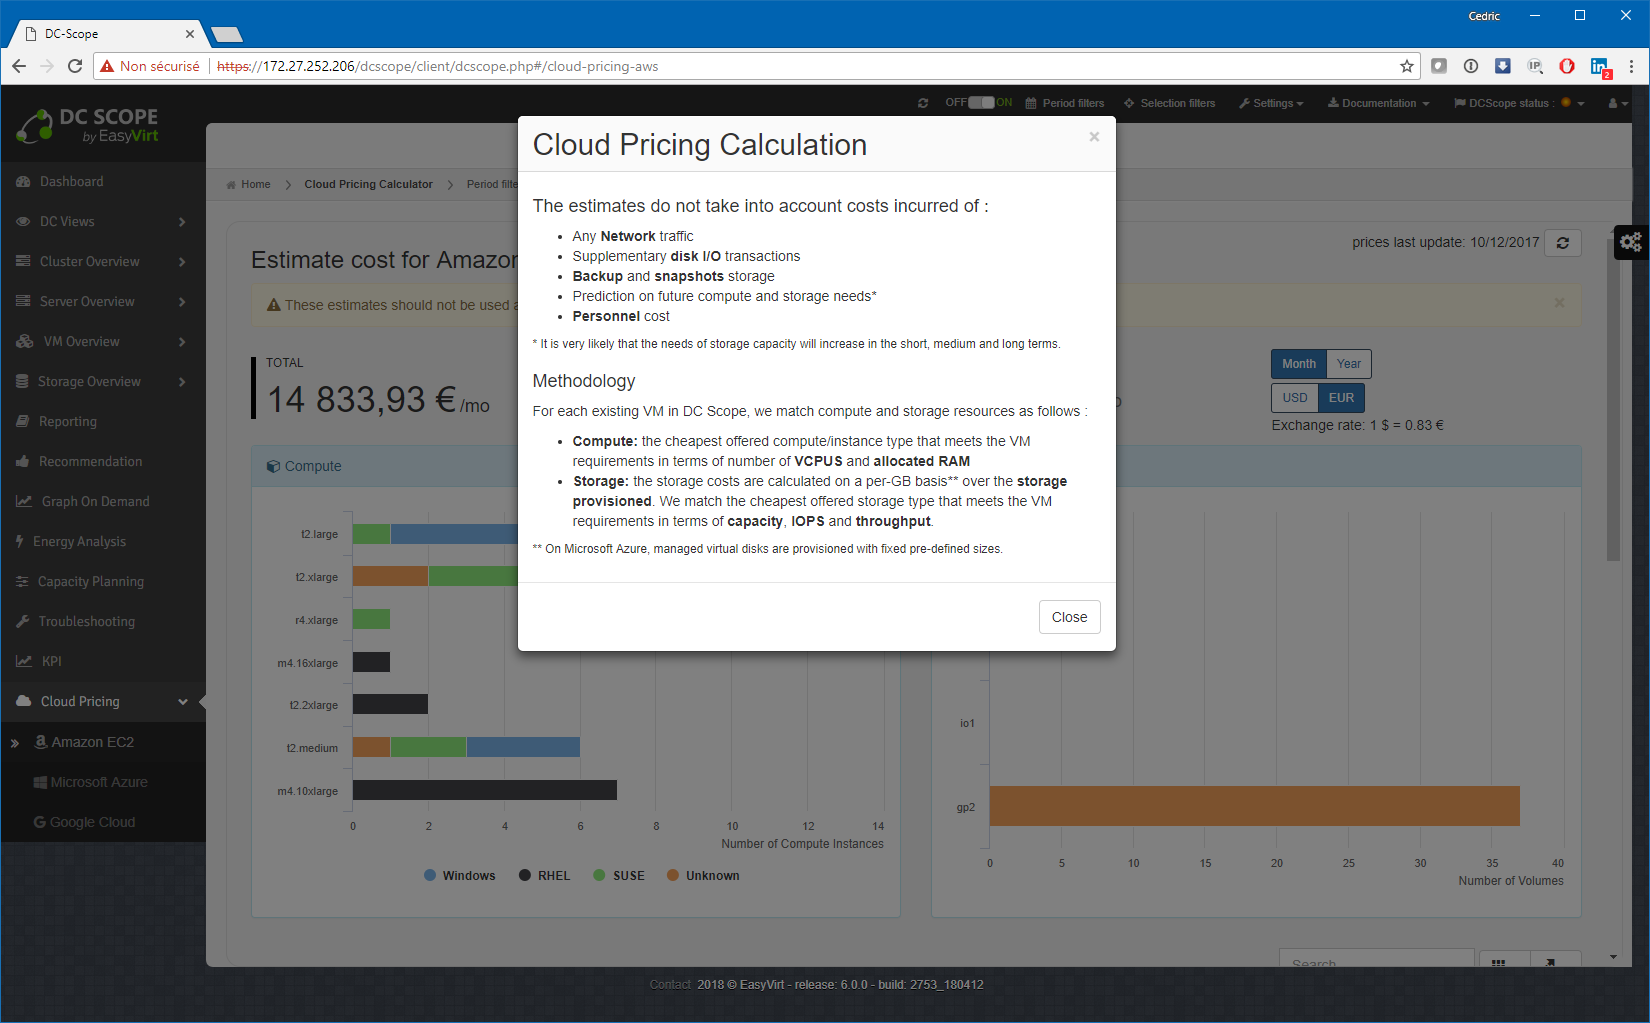Viewport: 1650px width, 1023px height.
Task: Refresh prices using the update icon button
Action: [1562, 243]
